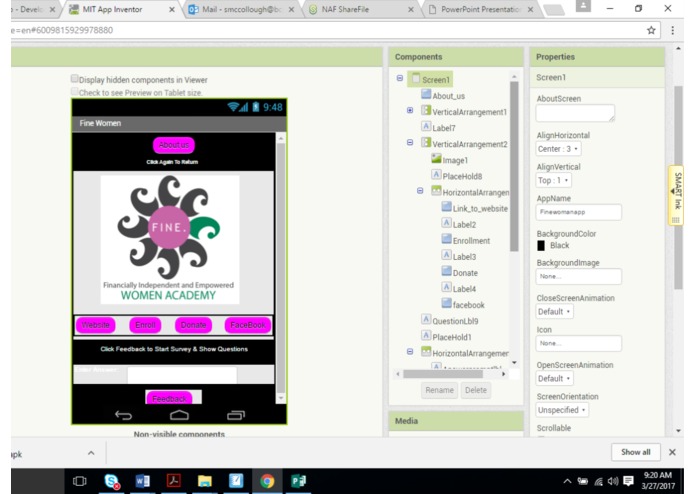Image resolution: width=695 pixels, height=494 pixels.
Task: Click the Delete component button
Action: [476, 390]
